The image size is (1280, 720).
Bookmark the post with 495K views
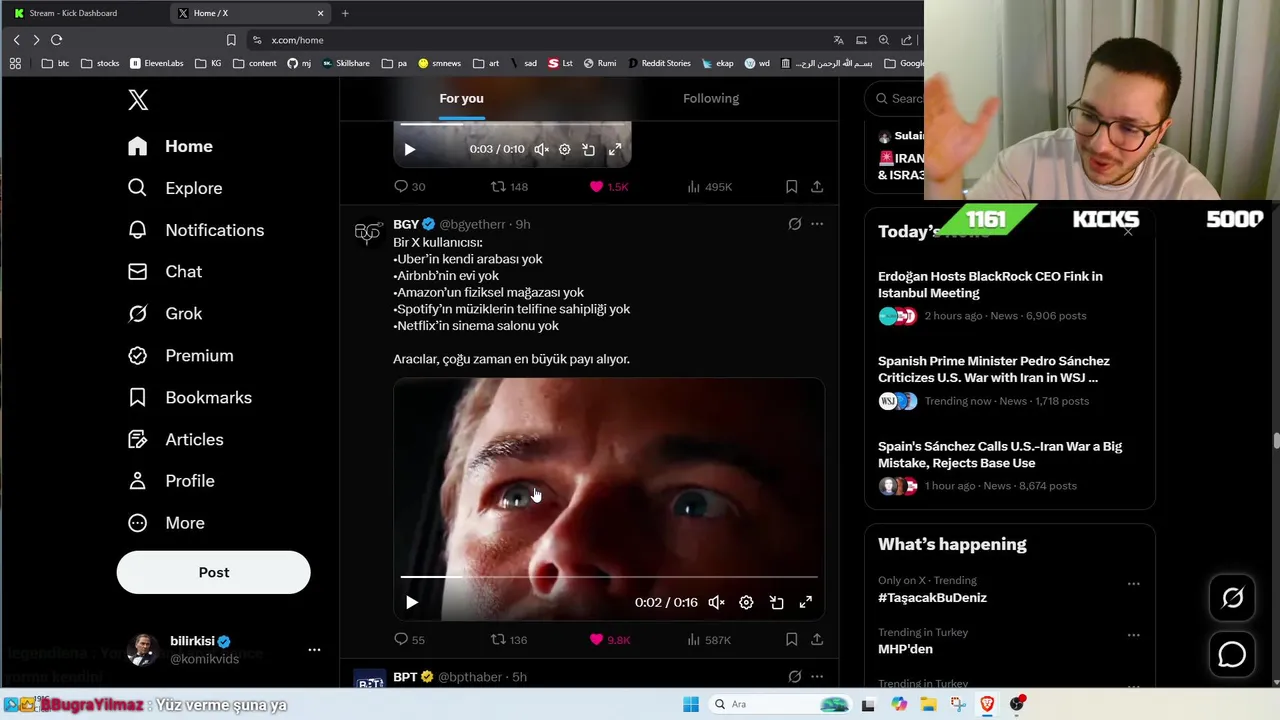[x=791, y=186]
